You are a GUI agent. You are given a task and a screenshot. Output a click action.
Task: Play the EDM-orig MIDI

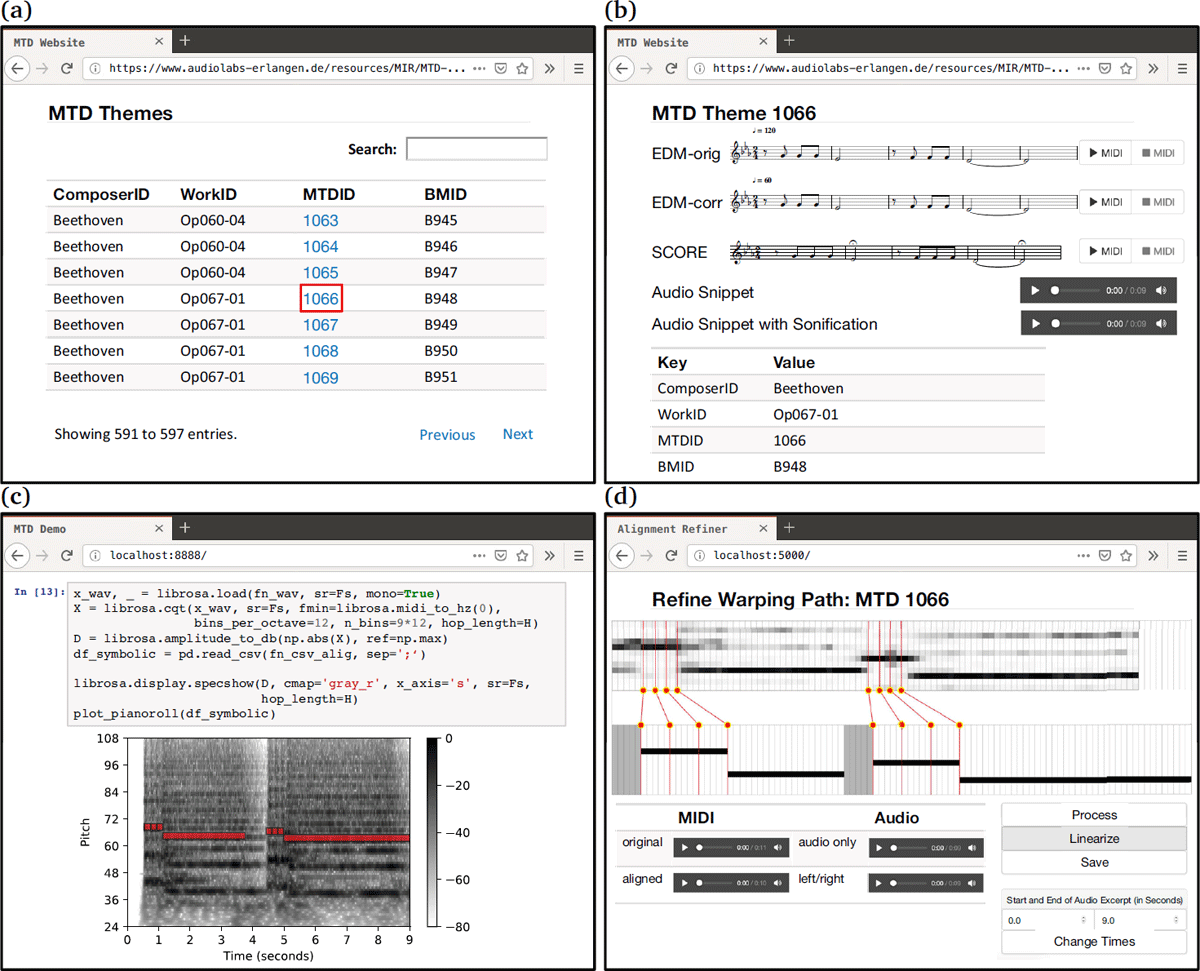click(x=1104, y=153)
